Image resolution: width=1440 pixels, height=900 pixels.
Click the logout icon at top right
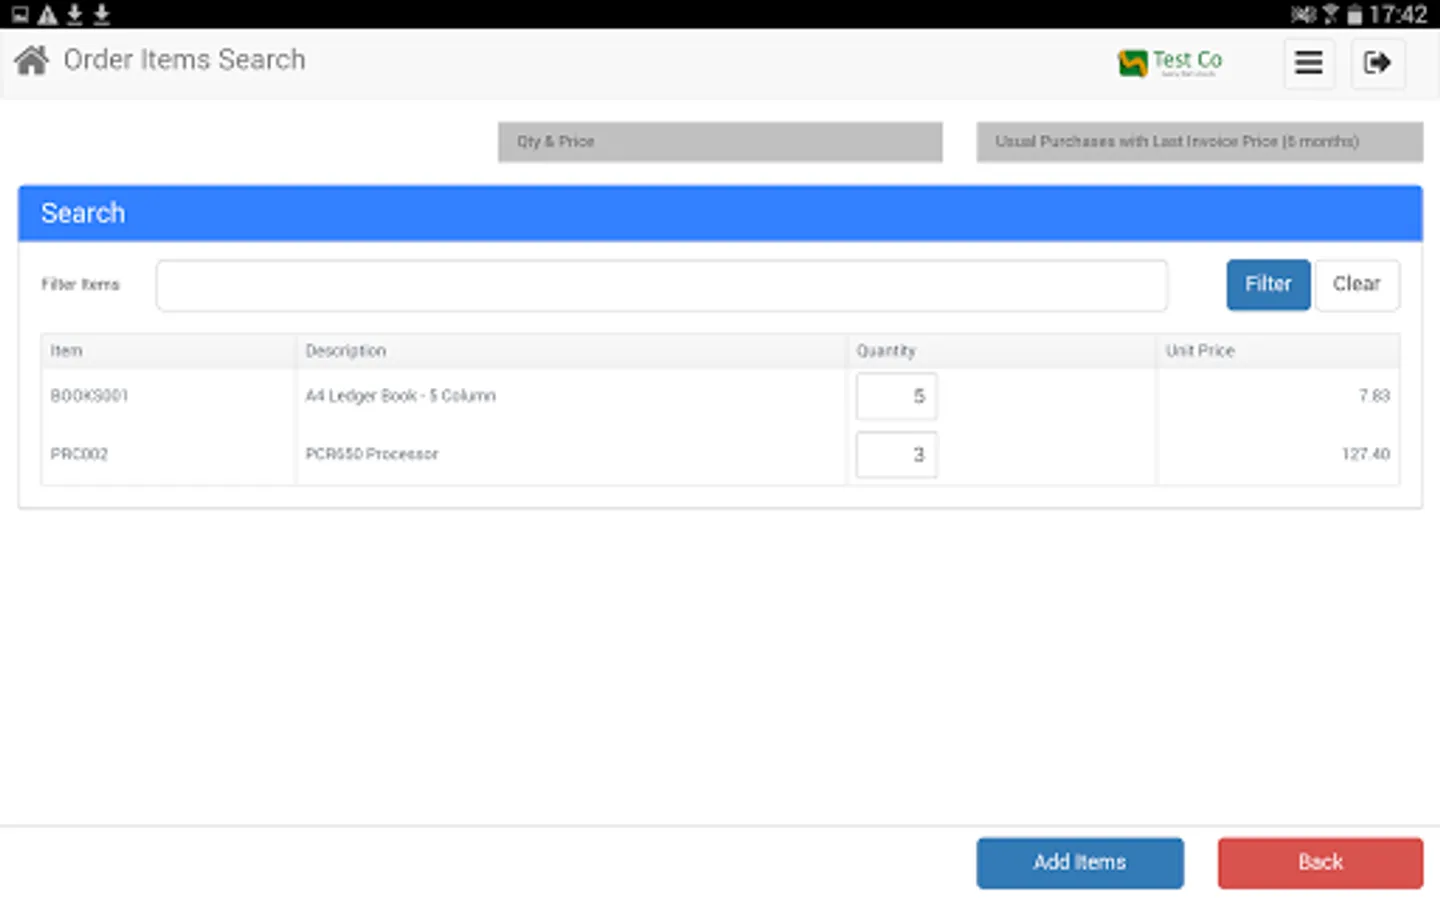[x=1378, y=63]
